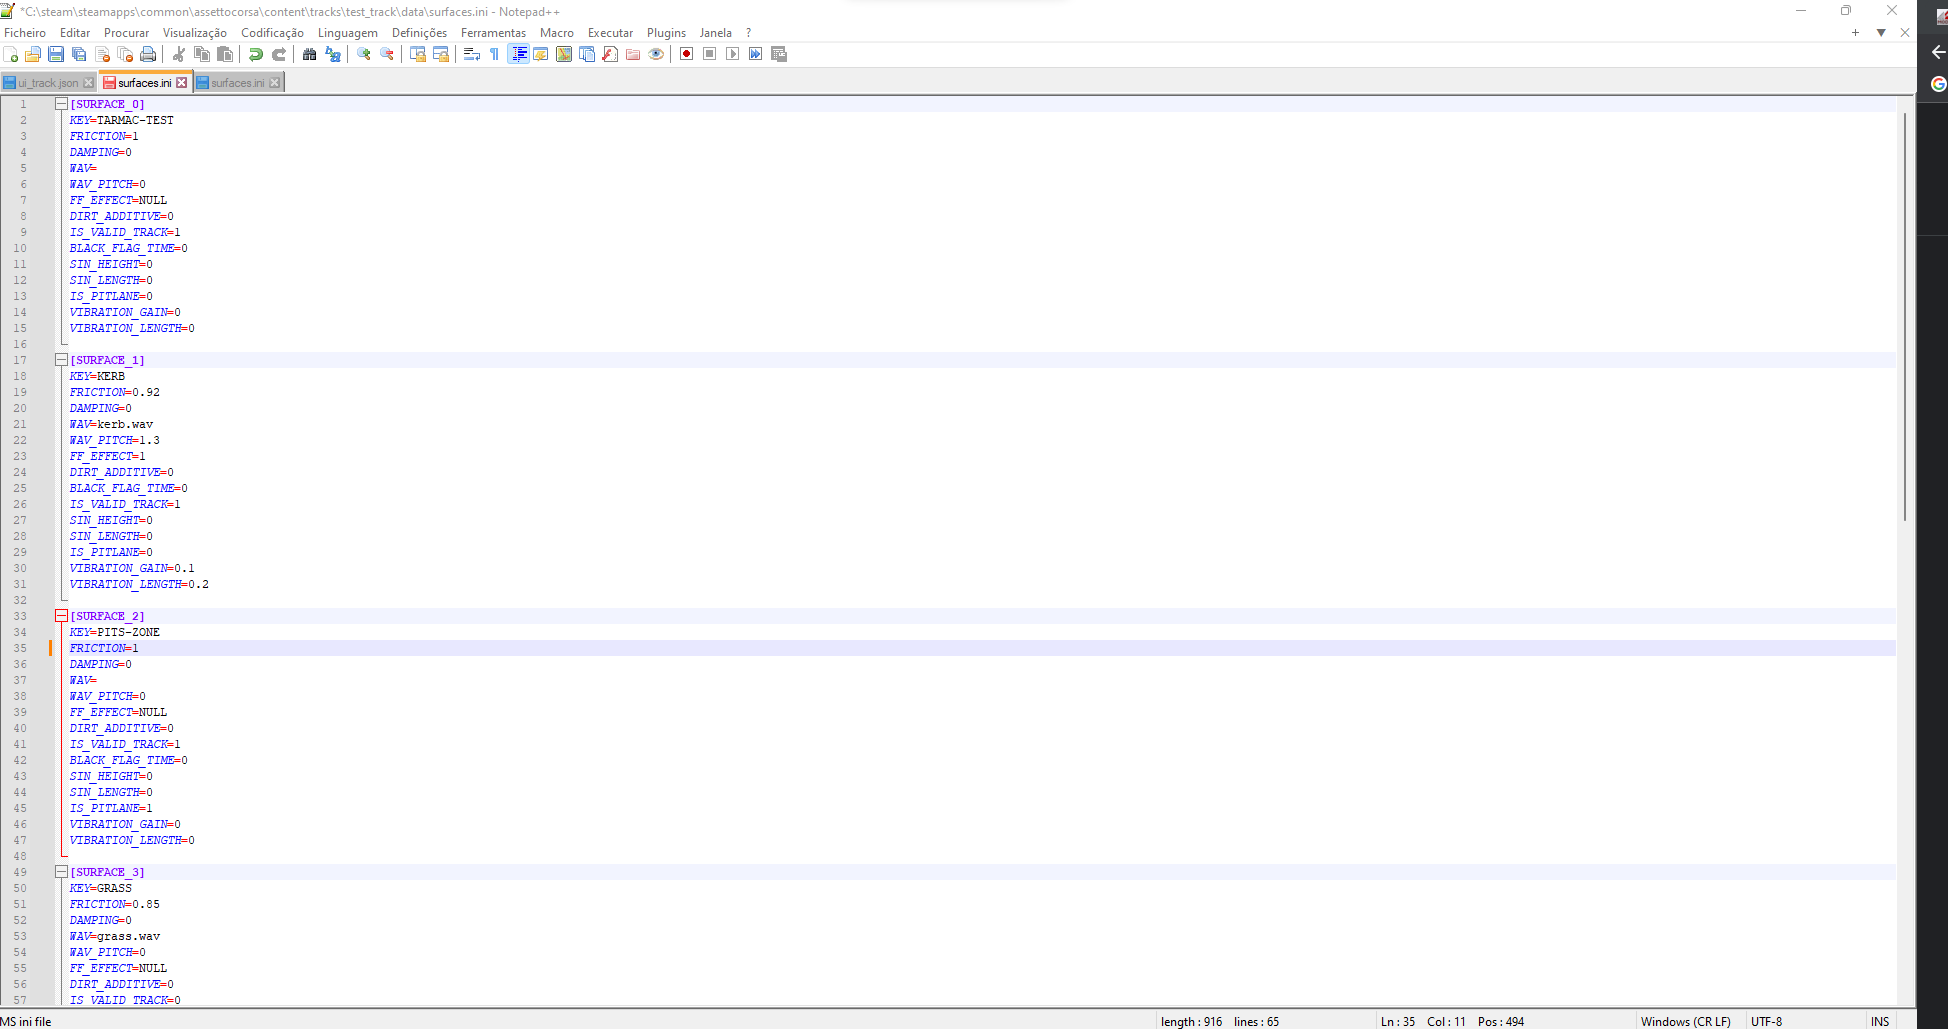Click line number 35 in margin
Viewport: 1948px width, 1029px height.
(x=20, y=648)
